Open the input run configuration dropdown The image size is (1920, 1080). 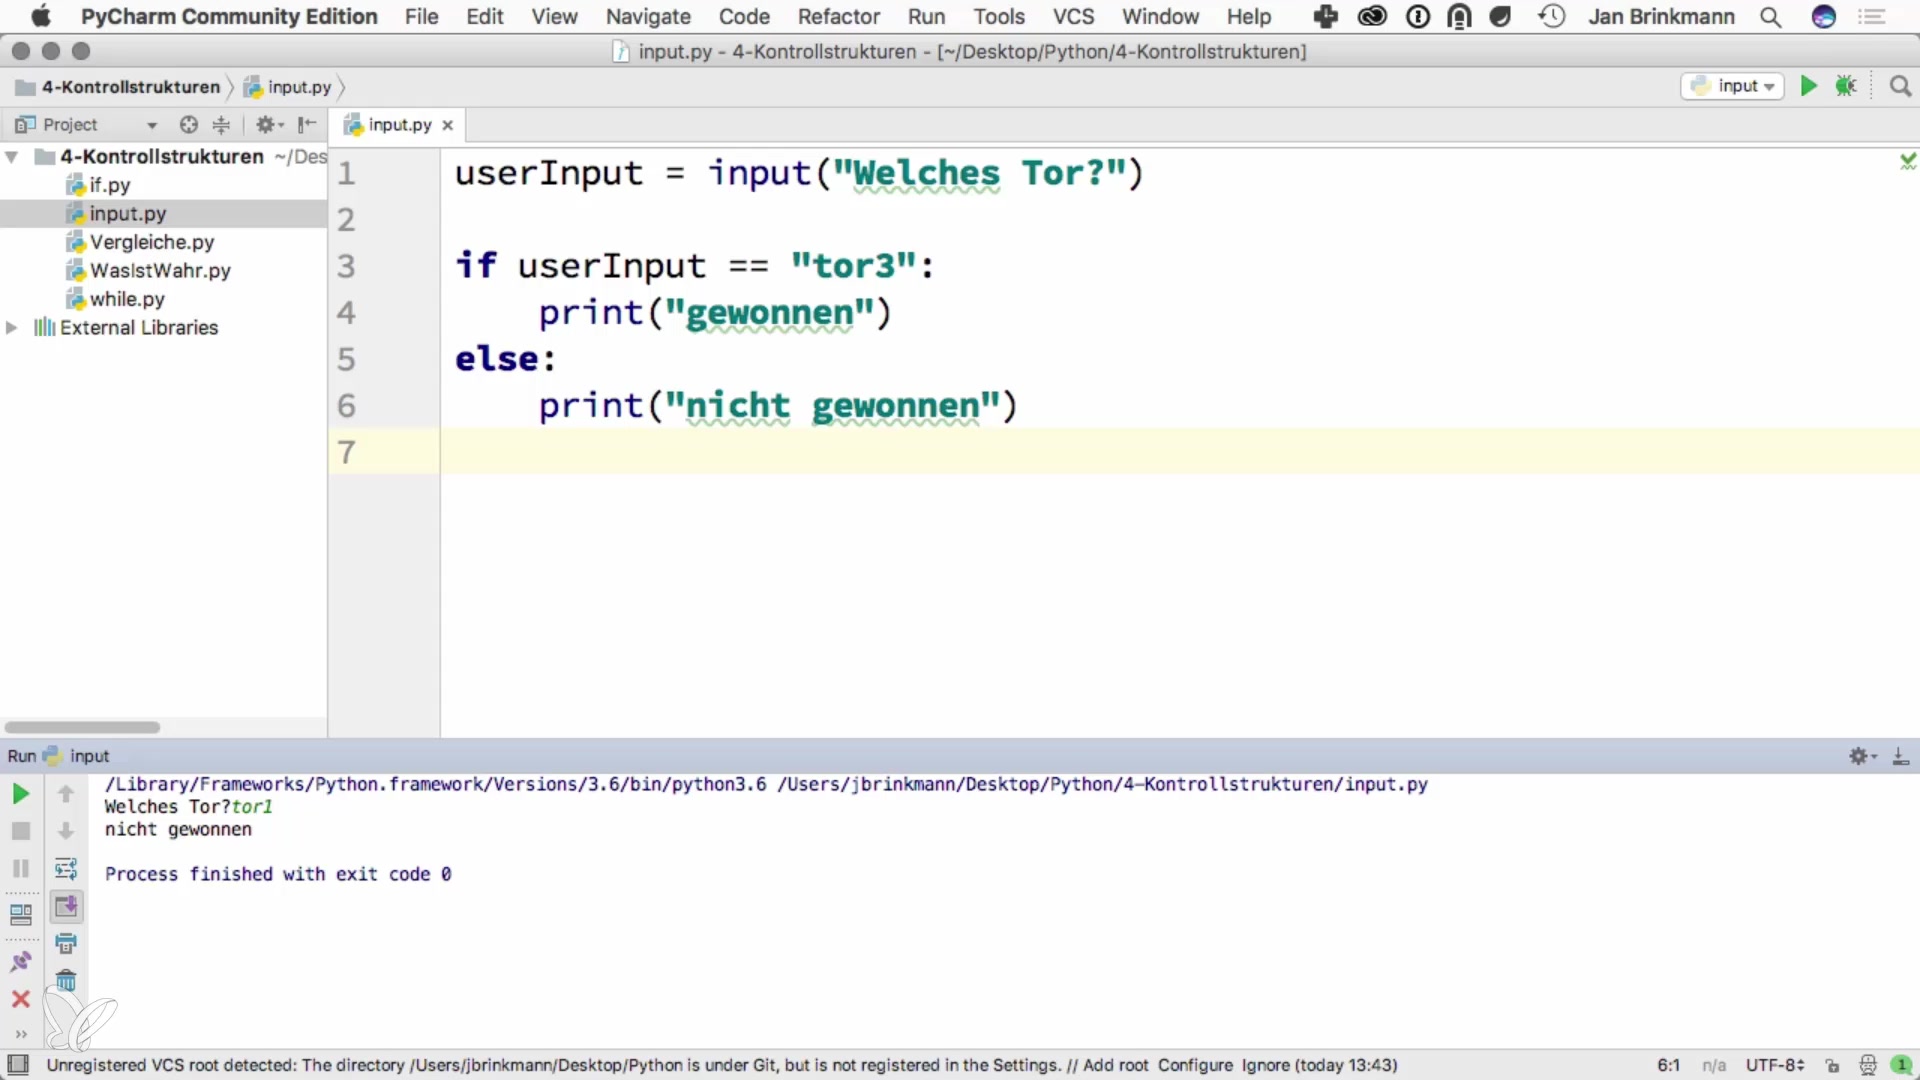(1733, 86)
